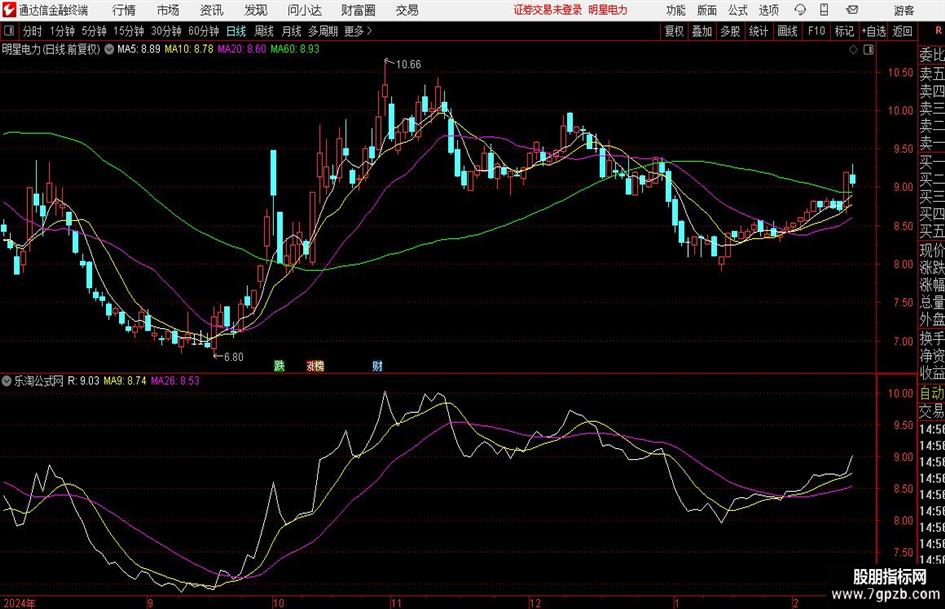Click the 2024年 date axis label
945x609 pixels.
coord(19,603)
